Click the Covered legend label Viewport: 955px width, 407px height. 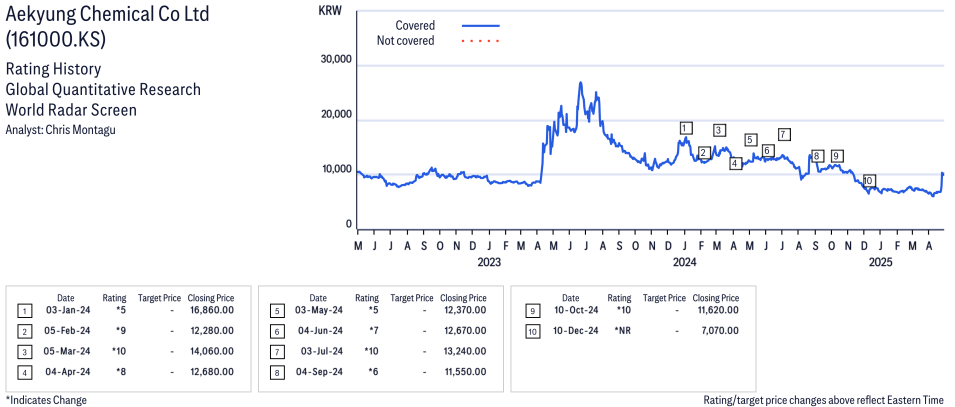(415, 26)
